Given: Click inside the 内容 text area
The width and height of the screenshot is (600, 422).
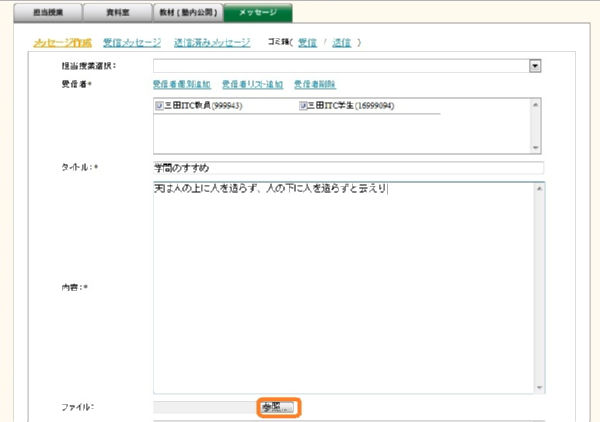Looking at the screenshot, I should pyautogui.click(x=340, y=290).
